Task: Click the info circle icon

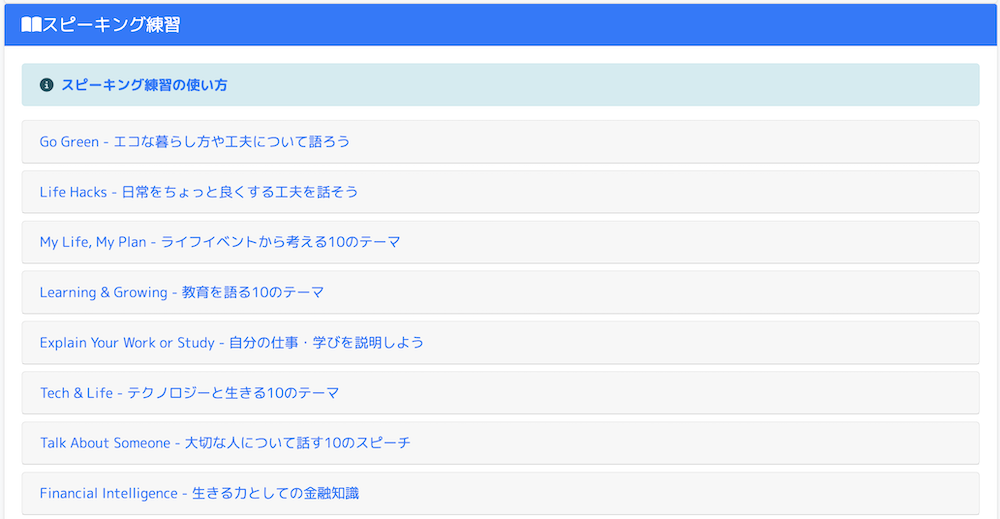Action: 46,85
